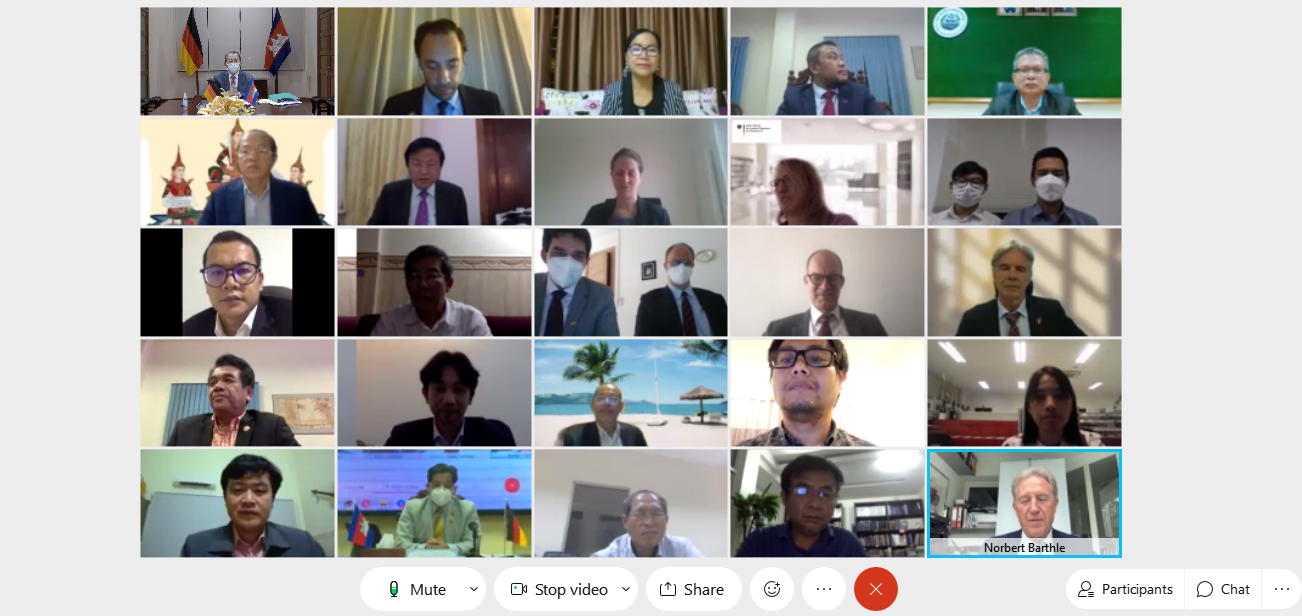Click the speech bubble icon beside Chat
Screen dimensions: 1302x616
click(x=1205, y=589)
